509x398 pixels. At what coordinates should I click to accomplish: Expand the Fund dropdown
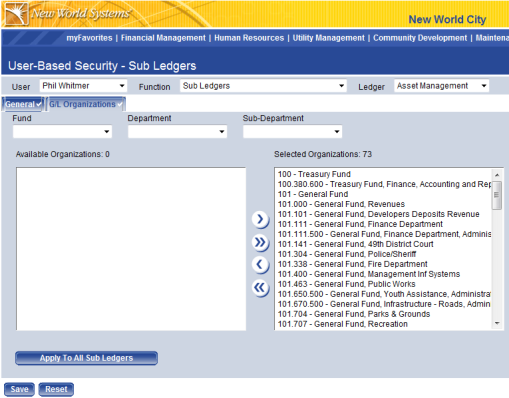(x=62, y=132)
